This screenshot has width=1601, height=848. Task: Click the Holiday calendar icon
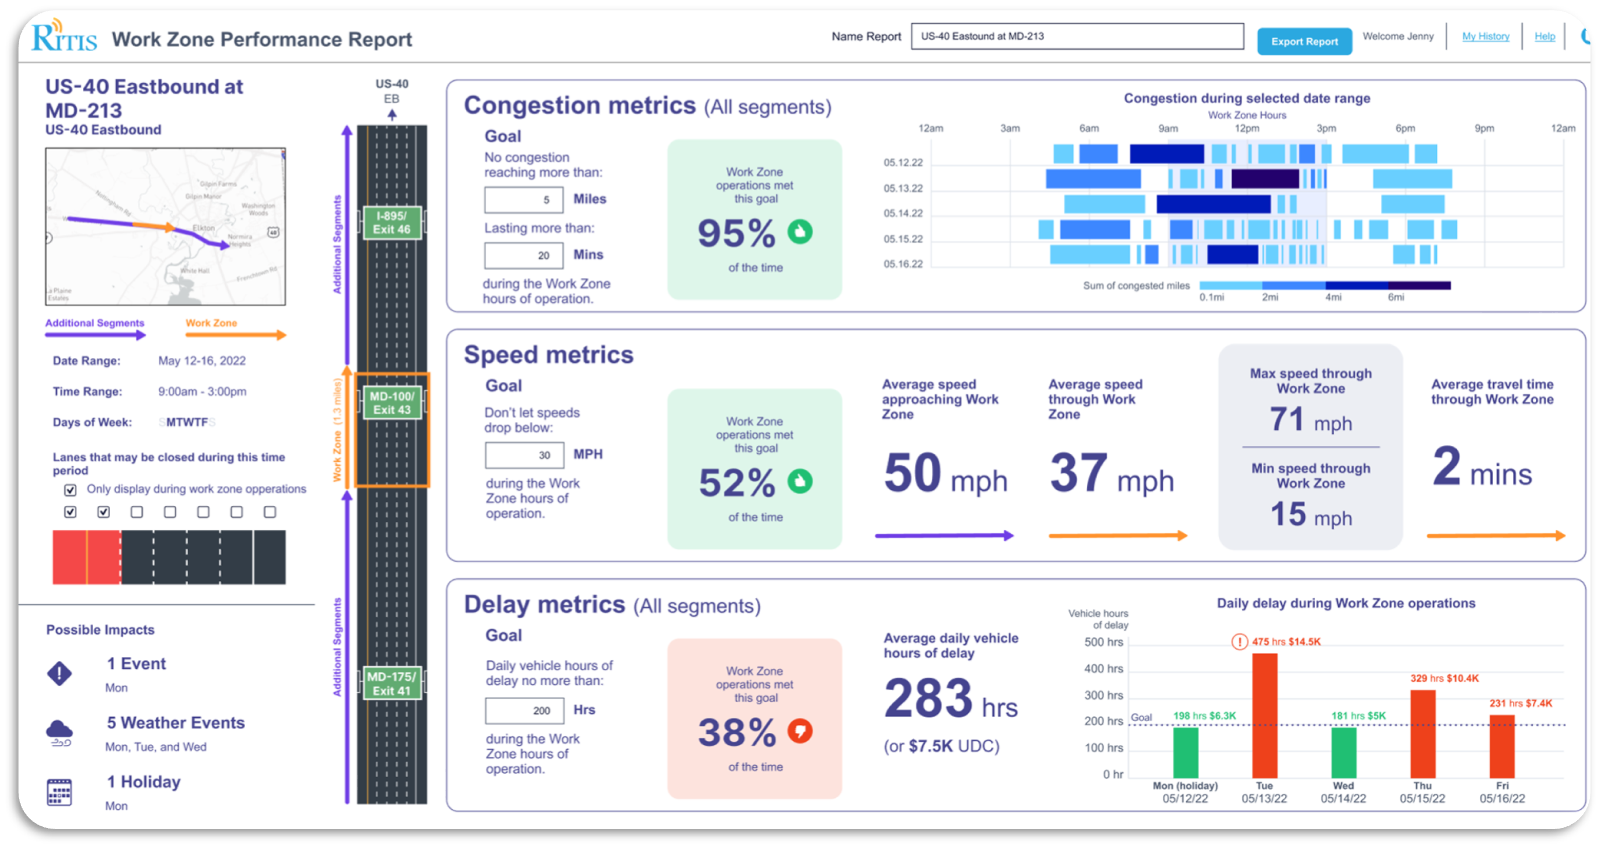pyautogui.click(x=59, y=792)
